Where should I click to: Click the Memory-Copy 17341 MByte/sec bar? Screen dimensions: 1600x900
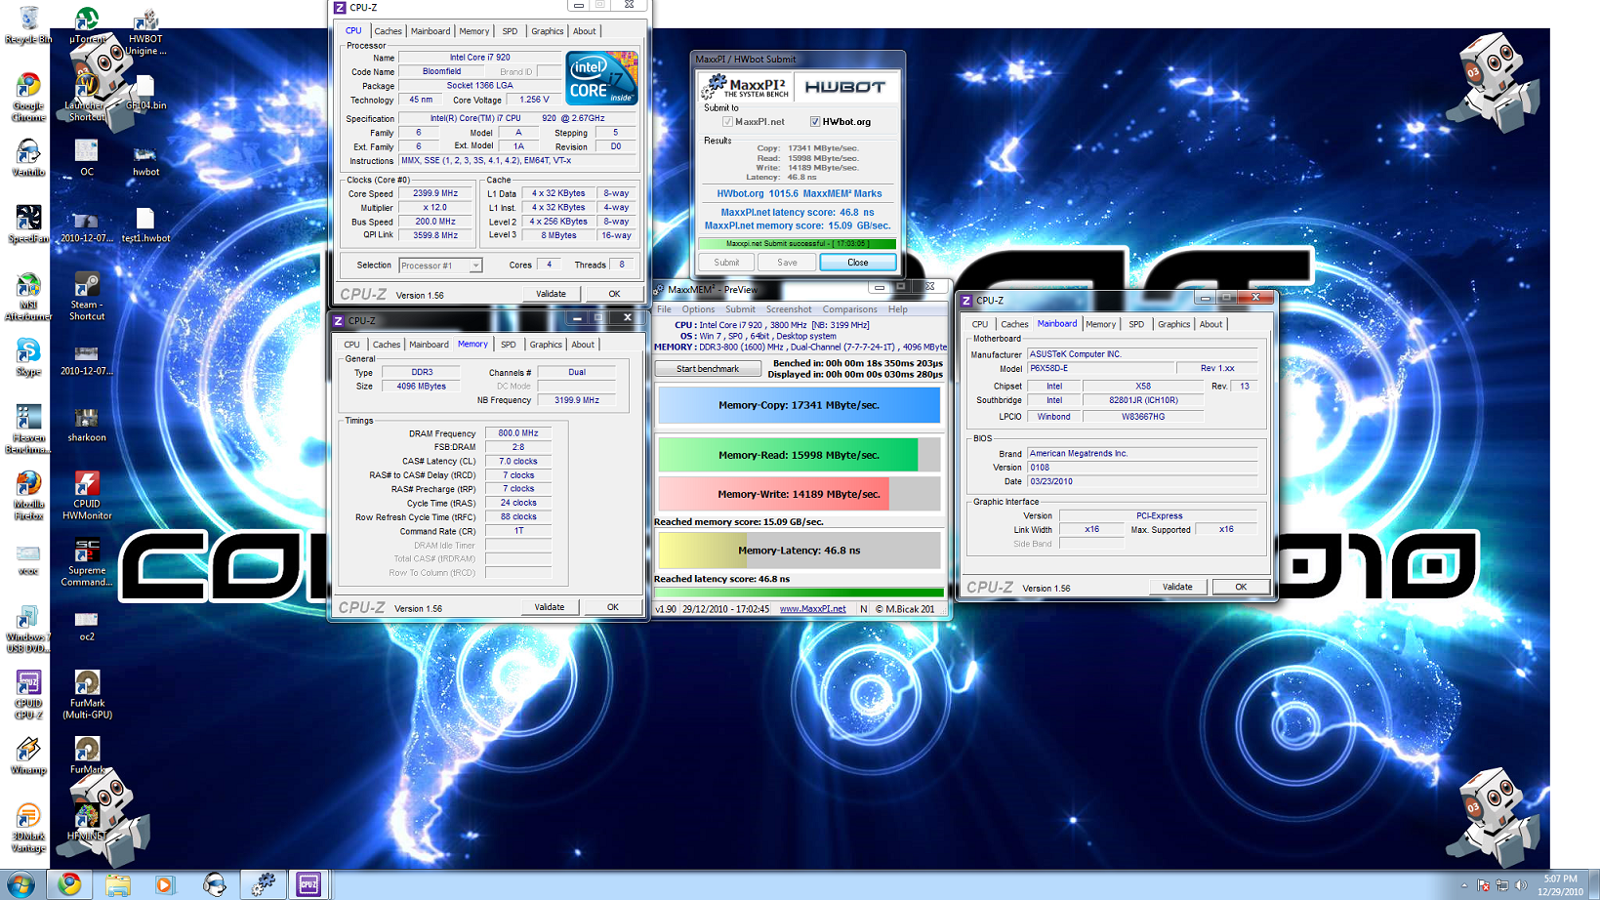pos(799,405)
